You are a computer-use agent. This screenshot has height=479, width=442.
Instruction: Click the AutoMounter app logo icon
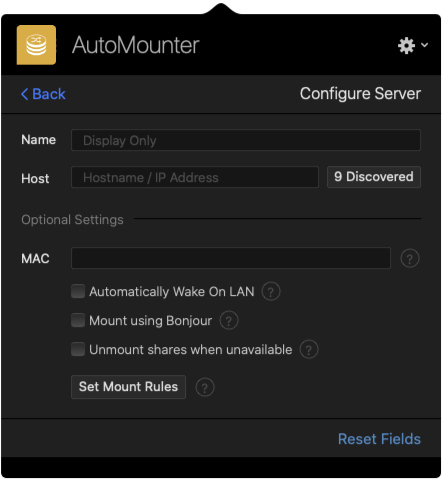point(36,45)
